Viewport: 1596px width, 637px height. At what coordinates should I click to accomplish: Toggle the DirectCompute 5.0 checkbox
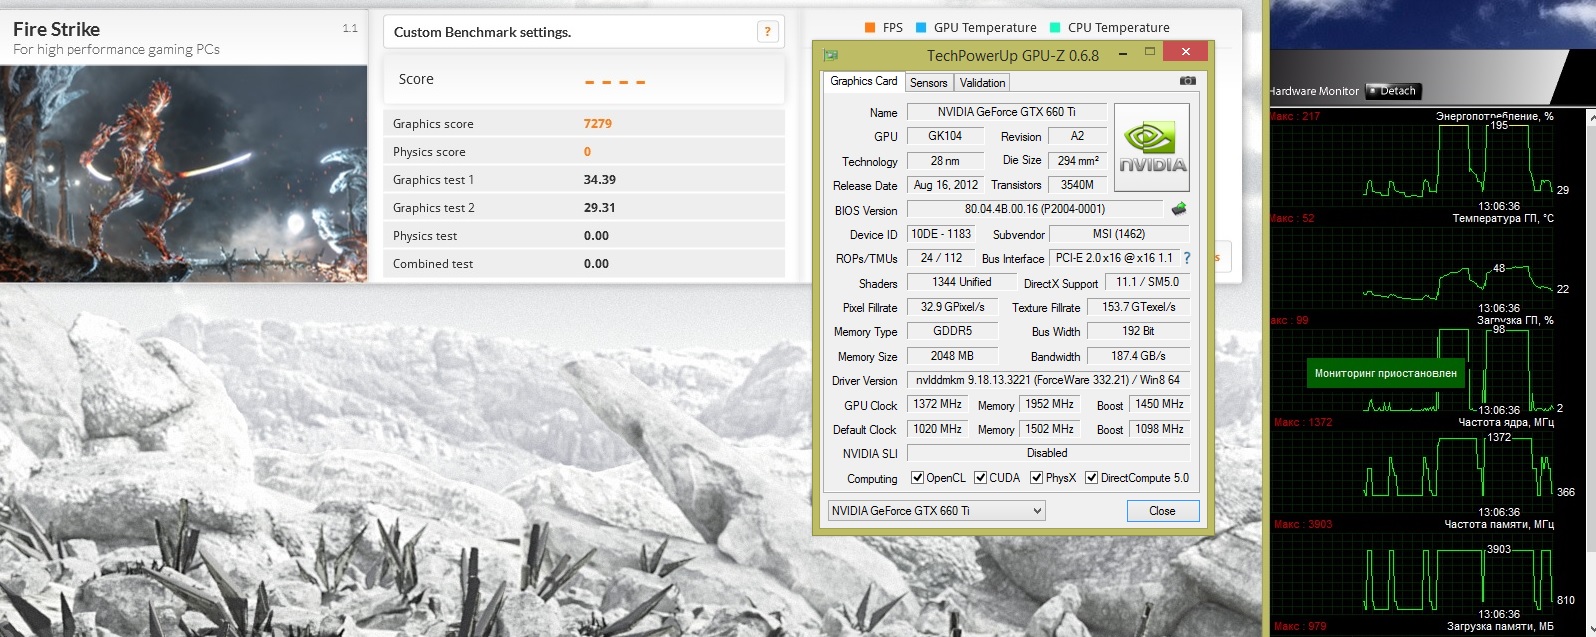click(1092, 478)
